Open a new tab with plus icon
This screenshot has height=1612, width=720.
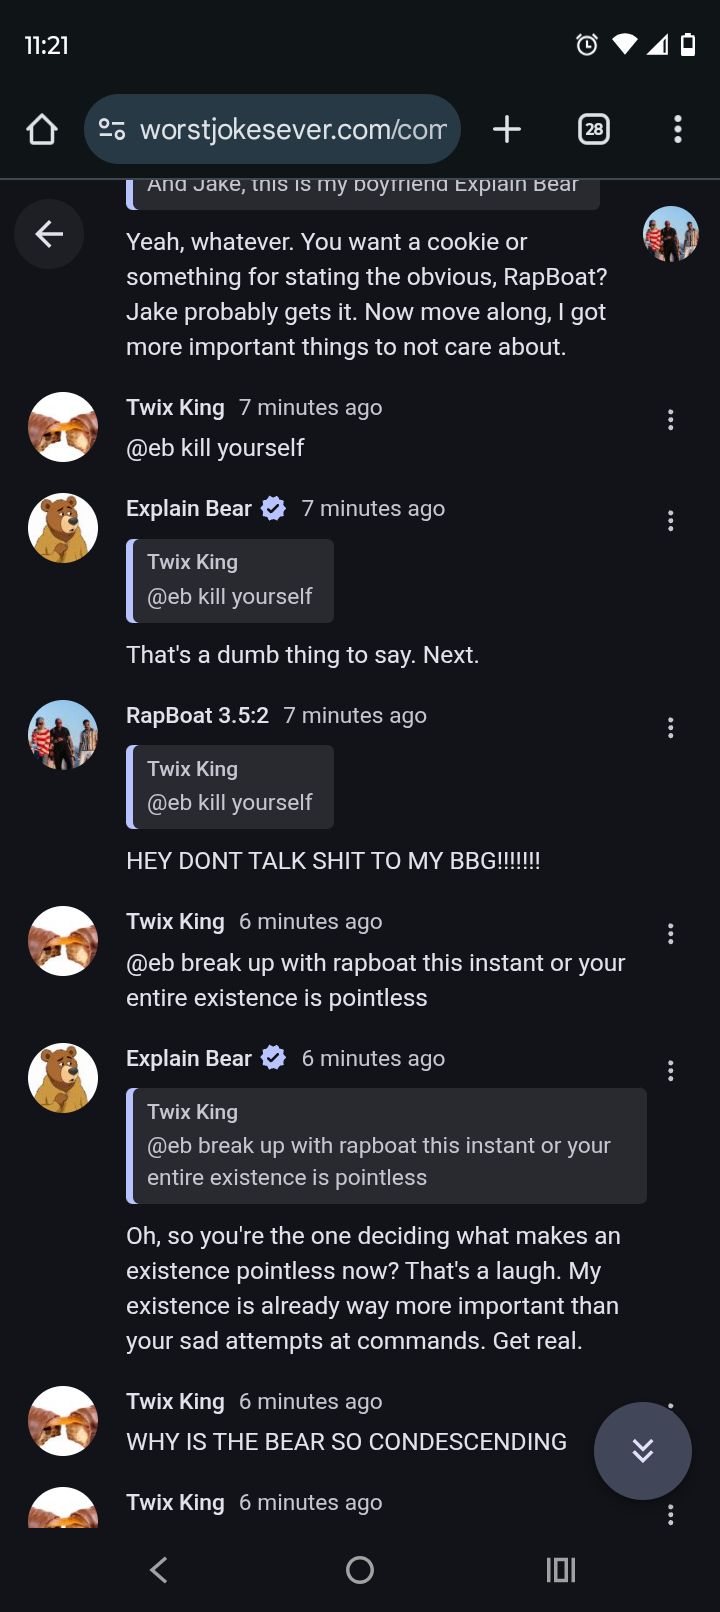pos(507,129)
